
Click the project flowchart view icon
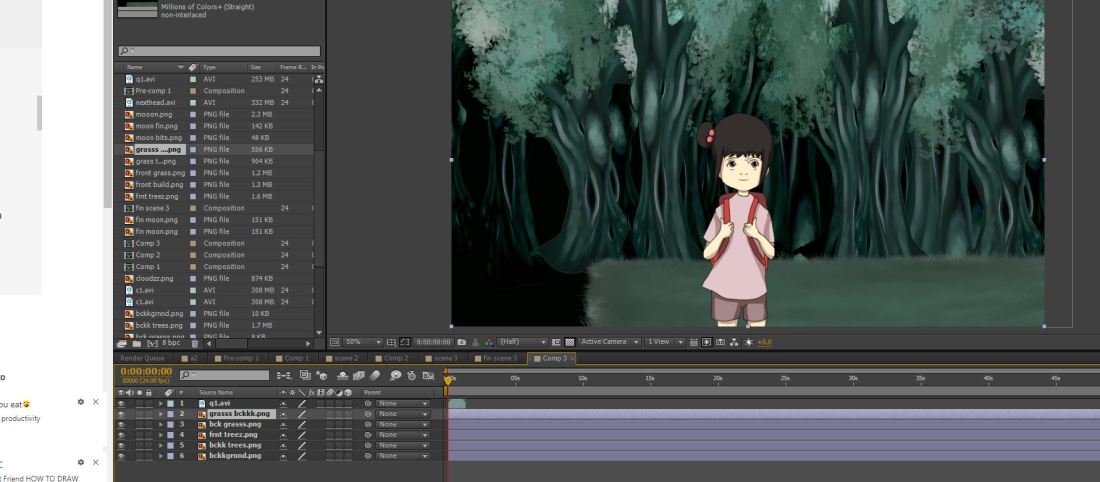click(318, 79)
